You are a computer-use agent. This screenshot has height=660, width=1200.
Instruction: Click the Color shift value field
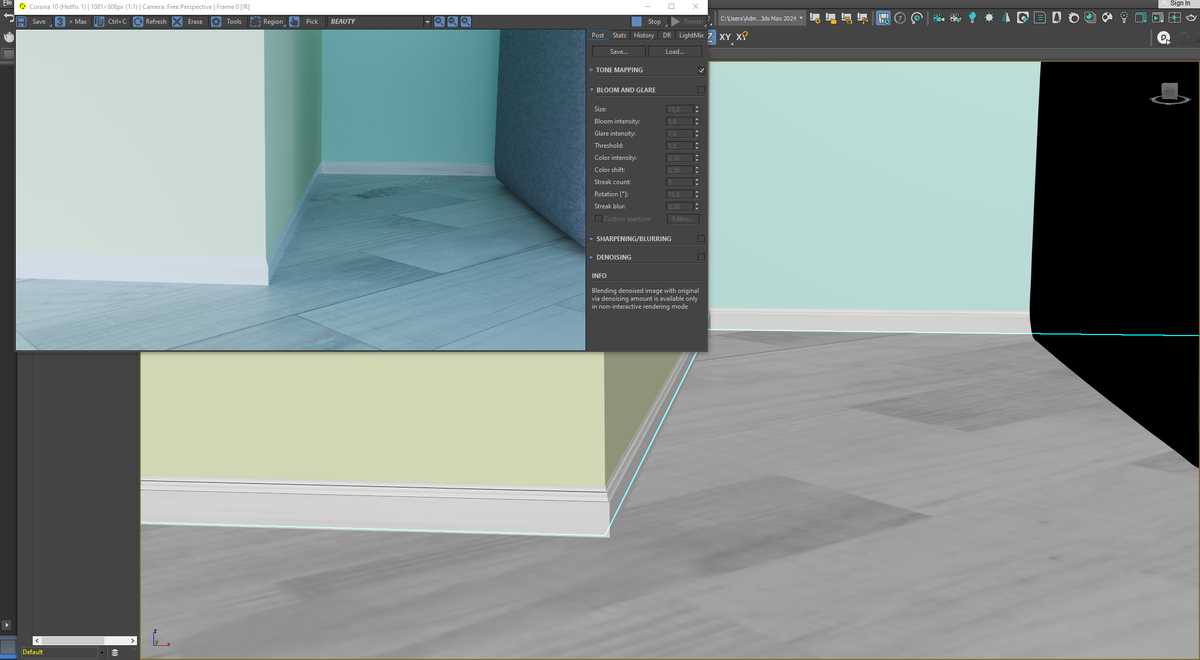(x=679, y=170)
